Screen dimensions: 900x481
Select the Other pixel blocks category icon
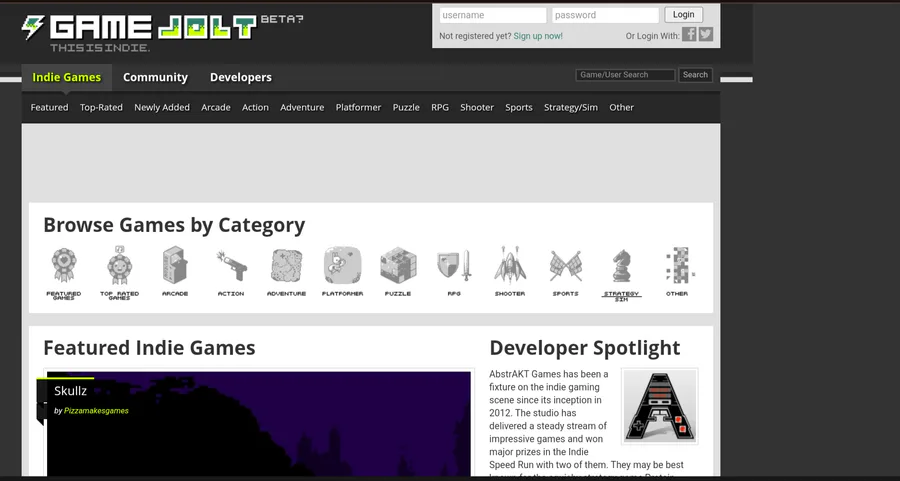[679, 265]
